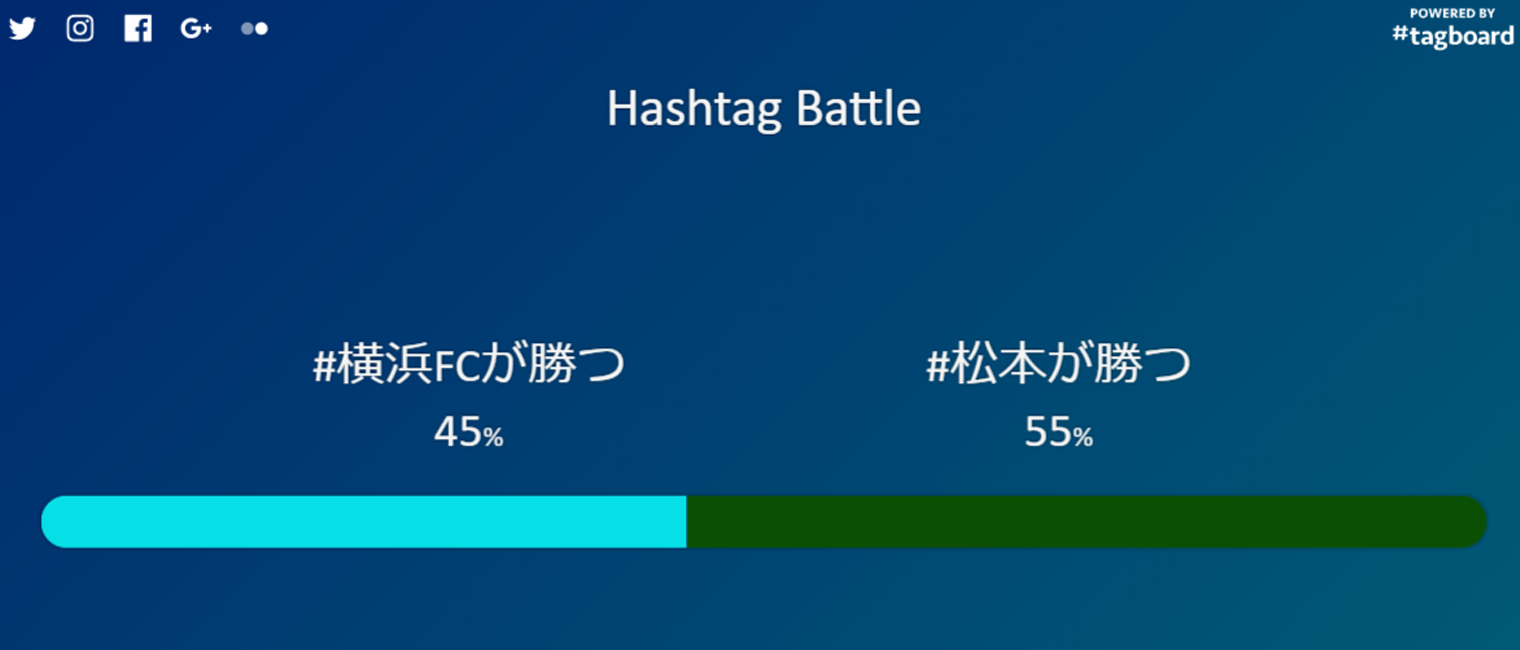Click the percent sign beside 45
This screenshot has width=1520, height=650.
[x=493, y=437]
